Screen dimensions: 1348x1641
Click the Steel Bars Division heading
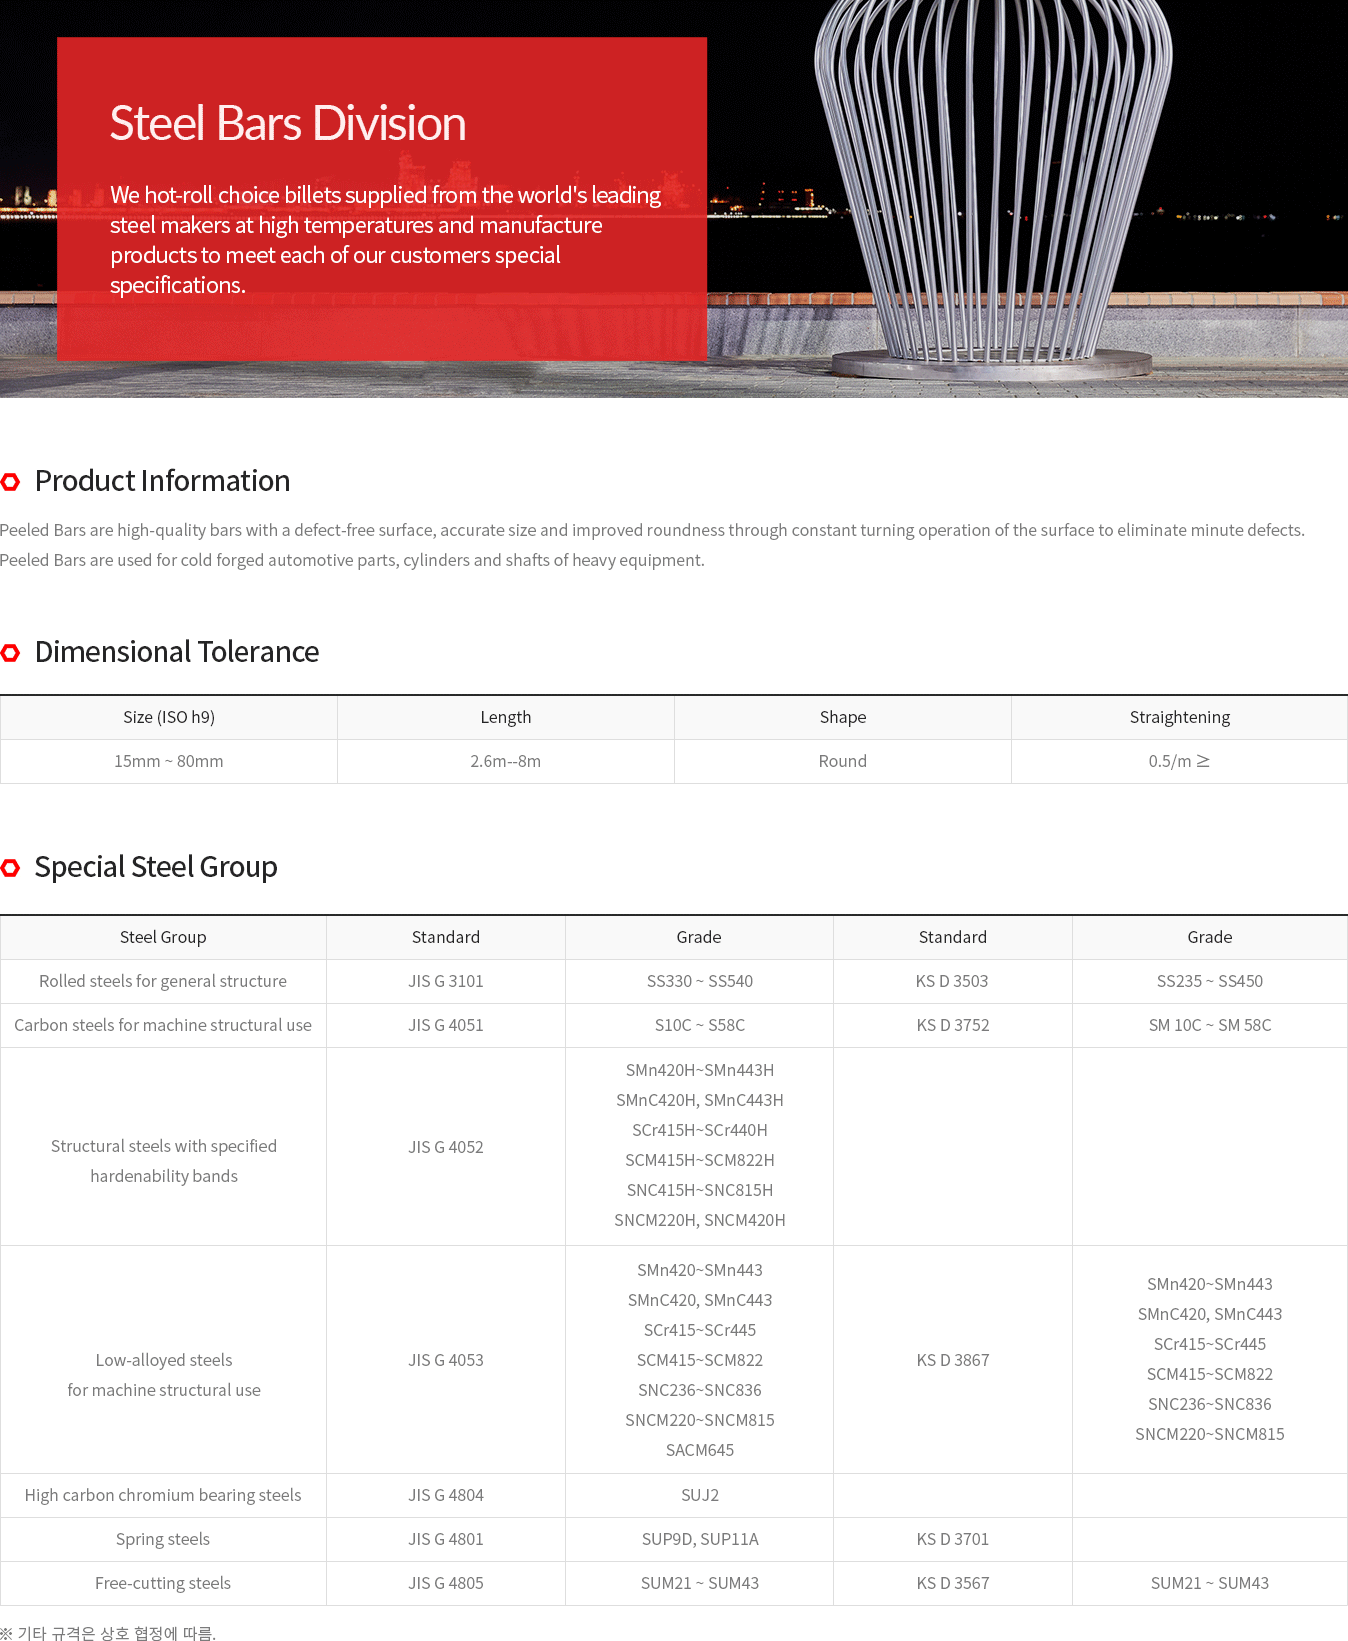point(288,124)
